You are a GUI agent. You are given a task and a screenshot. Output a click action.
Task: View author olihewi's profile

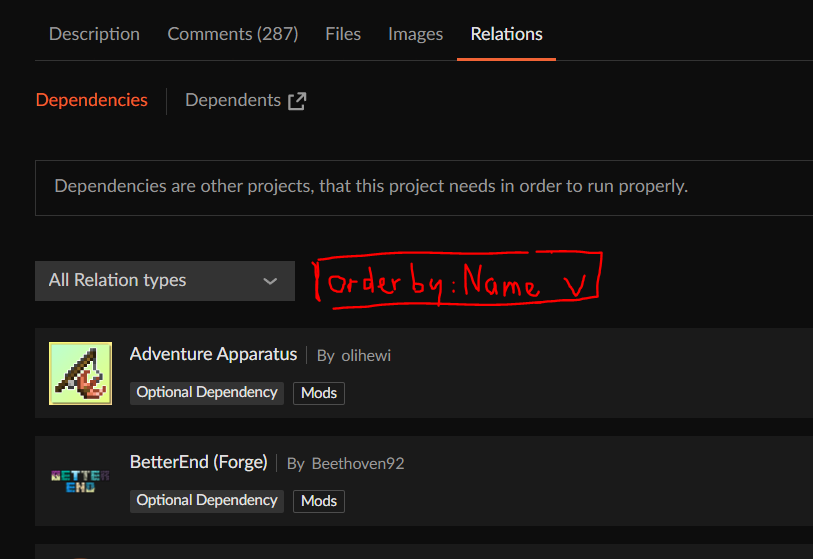(x=365, y=355)
